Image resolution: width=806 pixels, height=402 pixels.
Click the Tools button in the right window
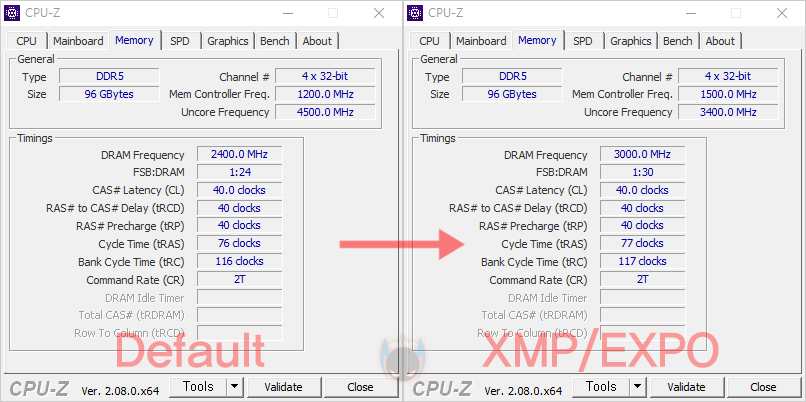tap(601, 387)
